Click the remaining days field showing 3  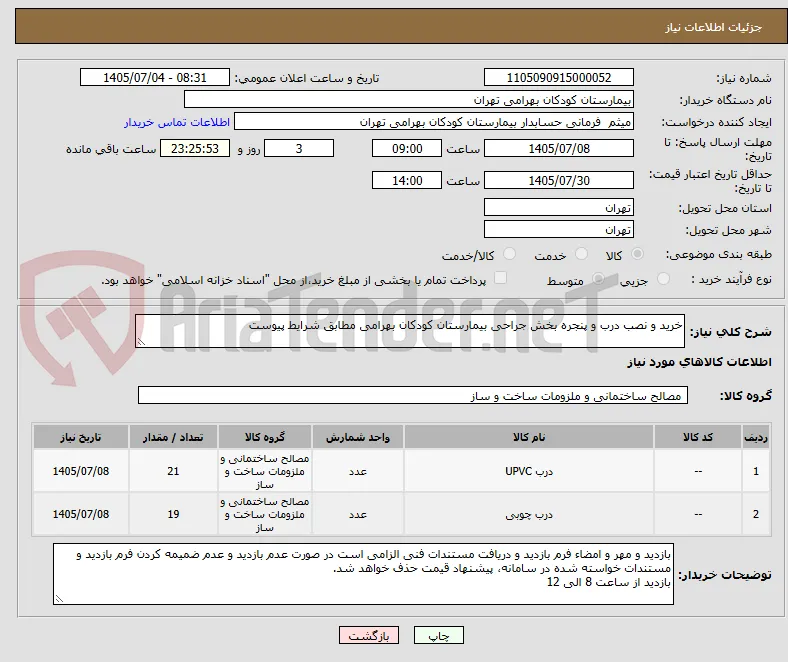pyautogui.click(x=299, y=149)
